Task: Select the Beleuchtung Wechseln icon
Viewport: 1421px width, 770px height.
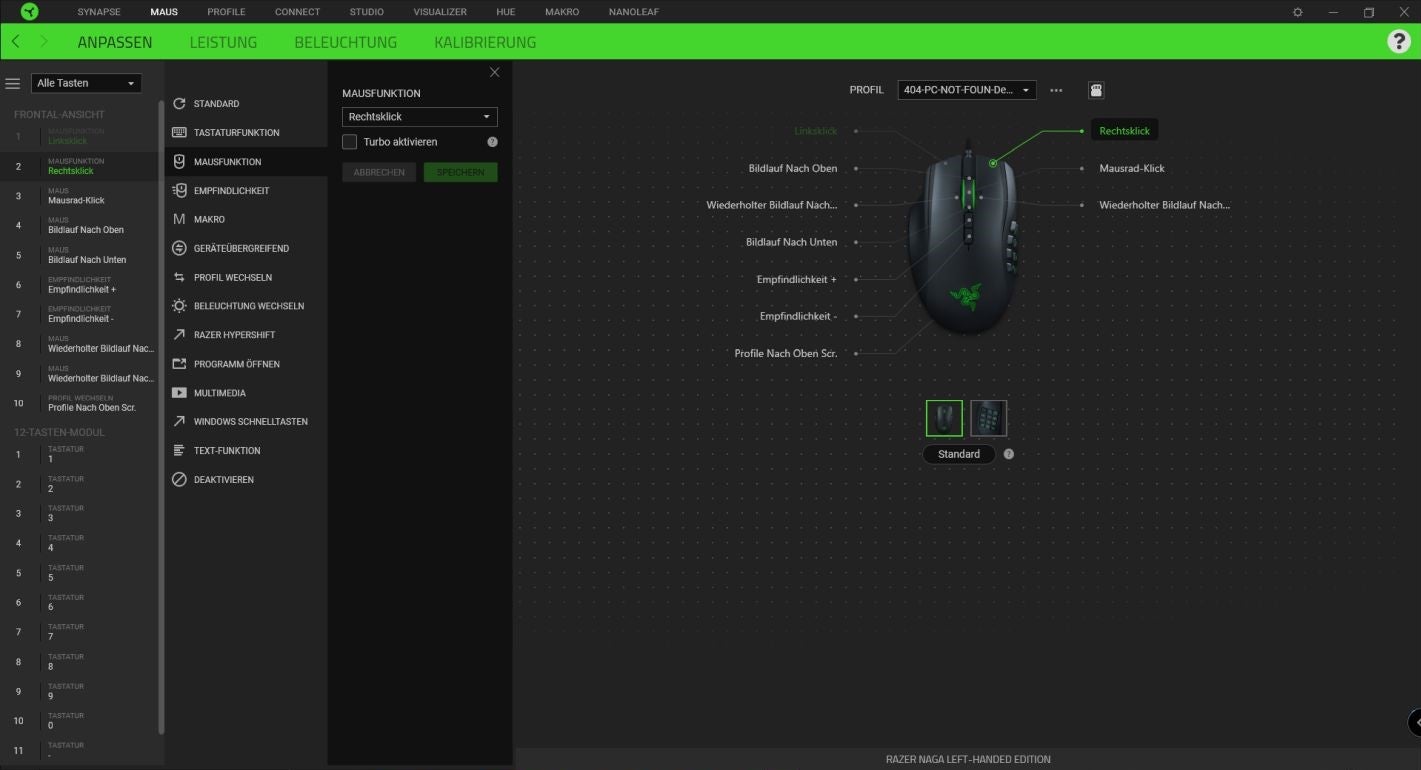Action: 180,306
